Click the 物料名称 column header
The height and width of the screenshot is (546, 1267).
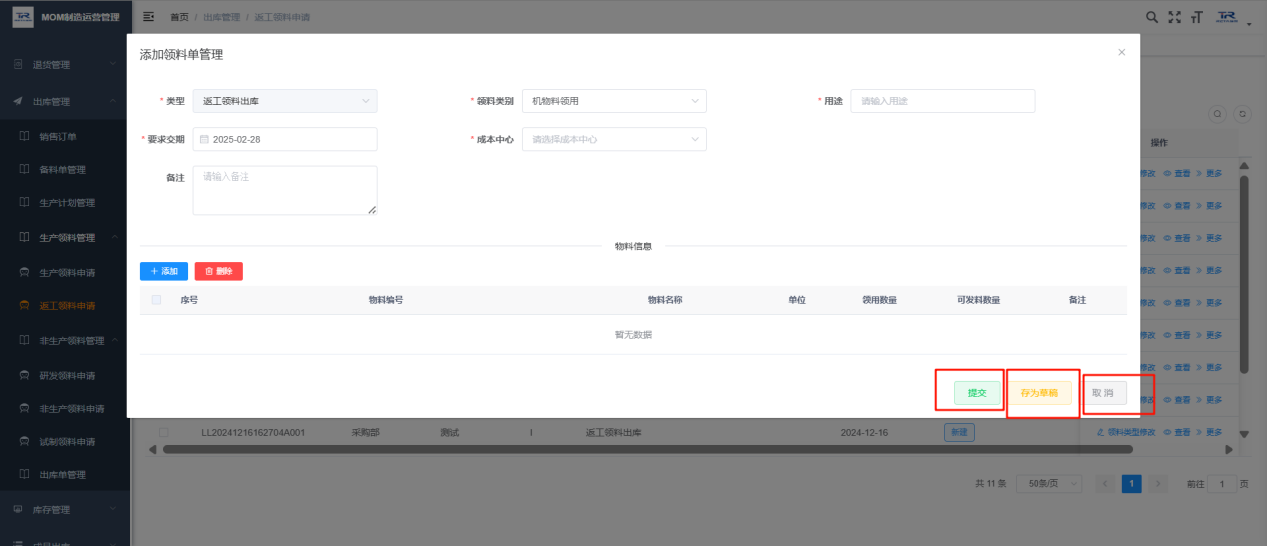coord(665,300)
